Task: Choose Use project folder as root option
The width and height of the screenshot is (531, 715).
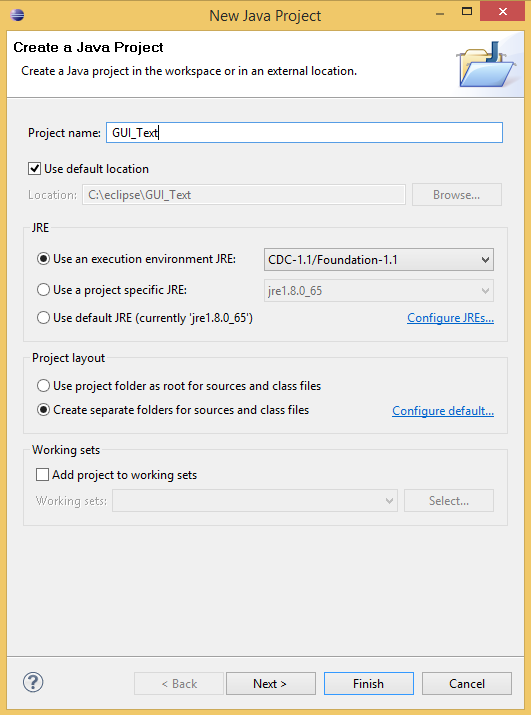Action: tap(43, 386)
